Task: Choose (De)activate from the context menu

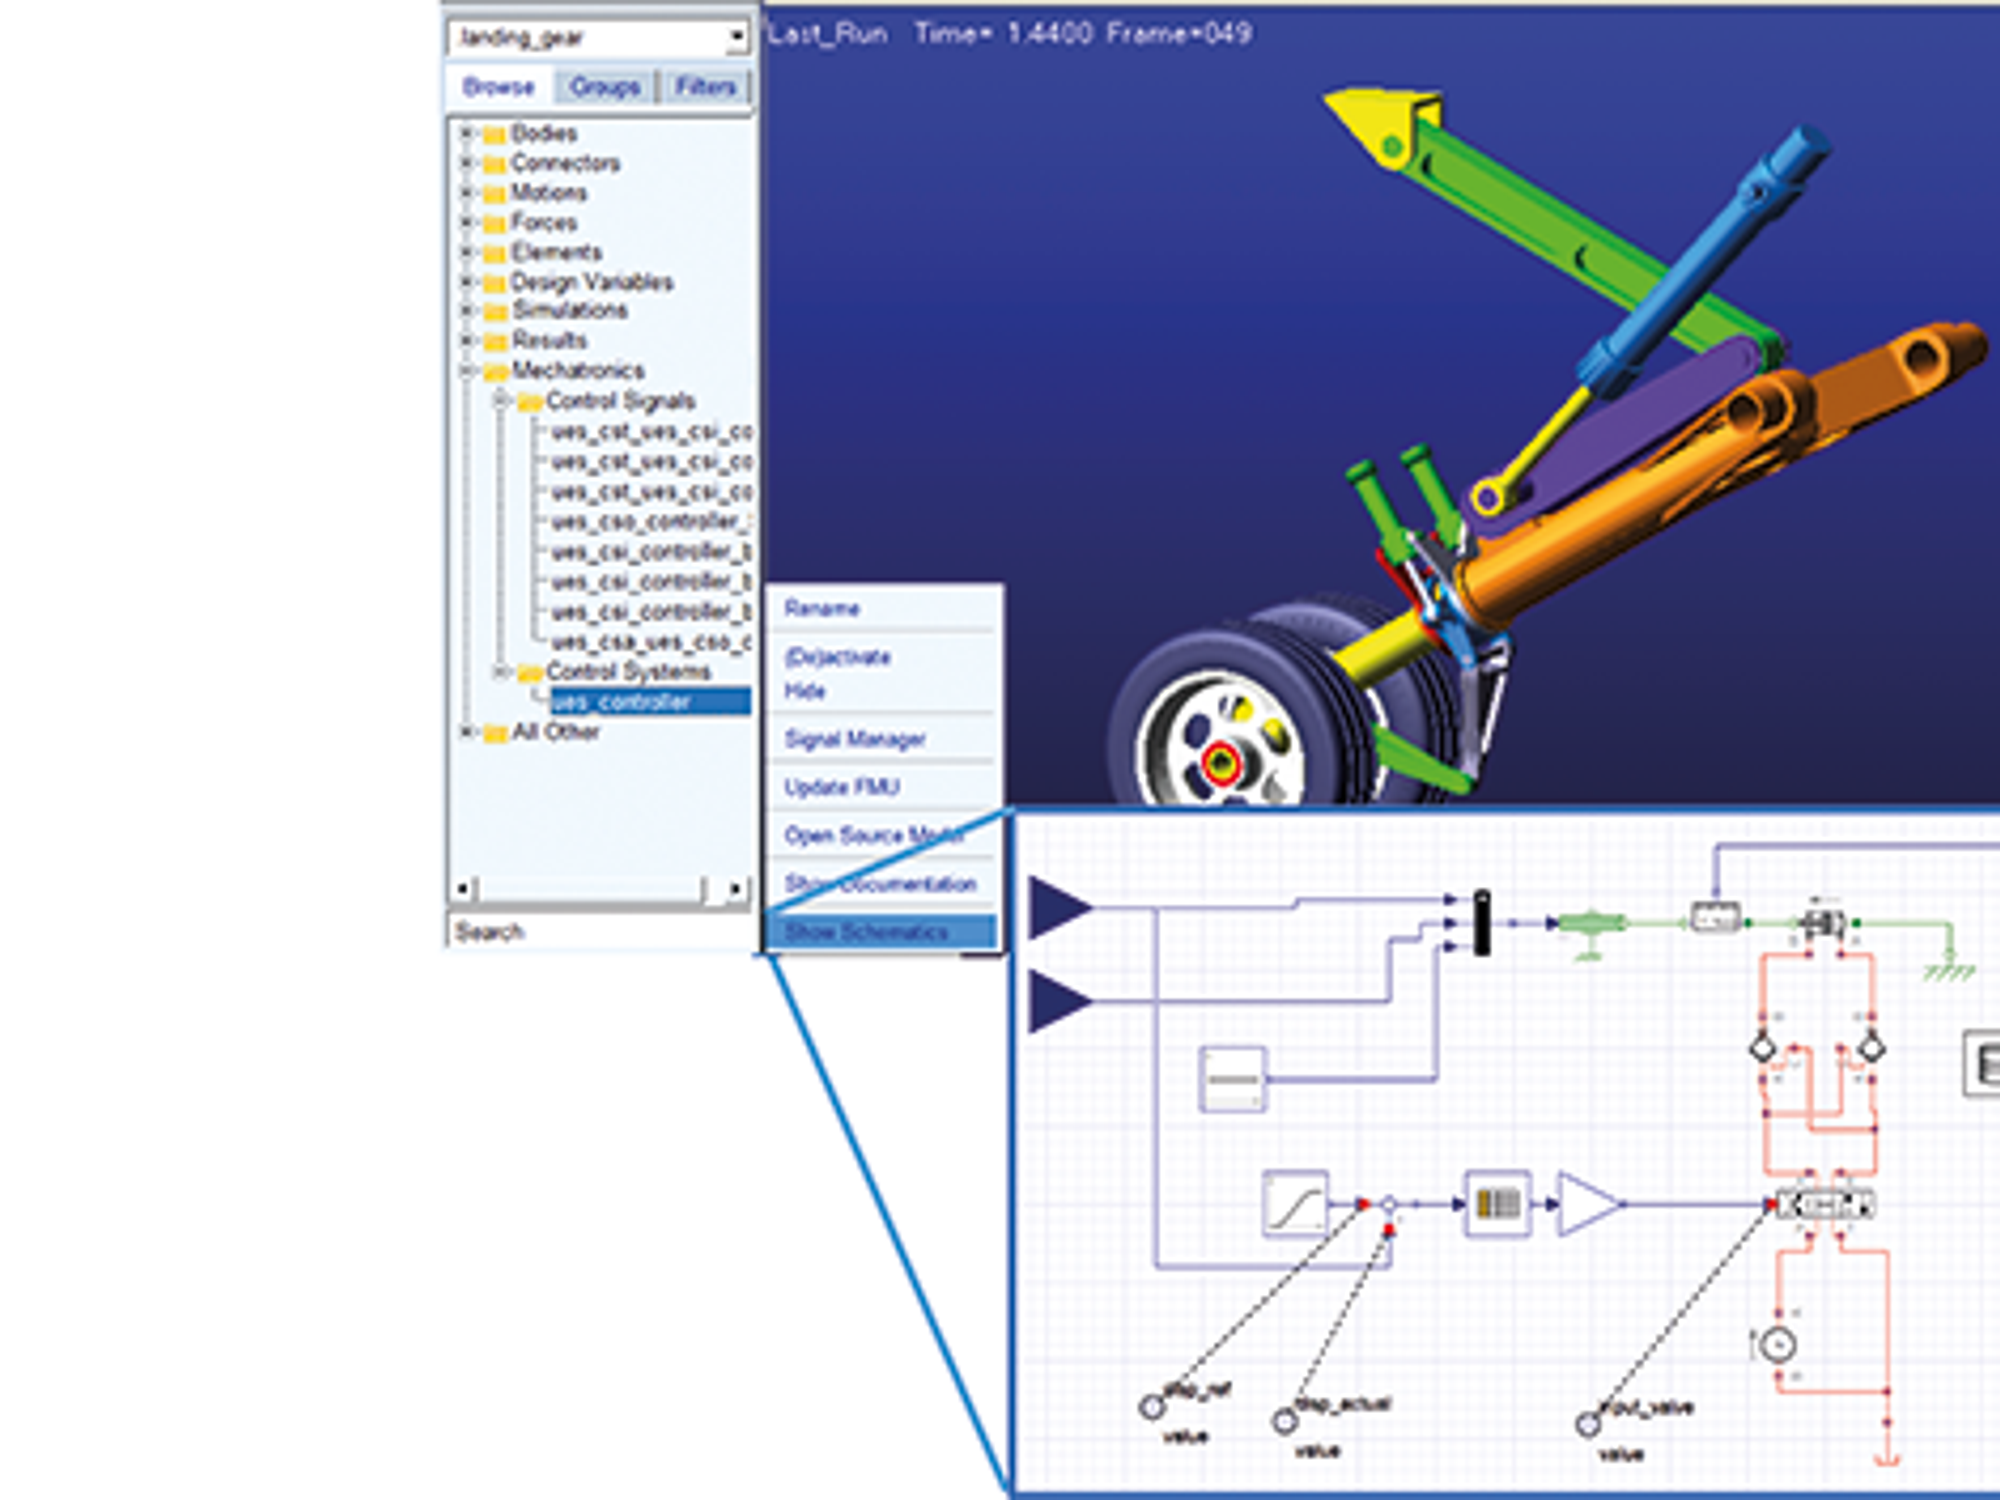Action: [x=837, y=657]
